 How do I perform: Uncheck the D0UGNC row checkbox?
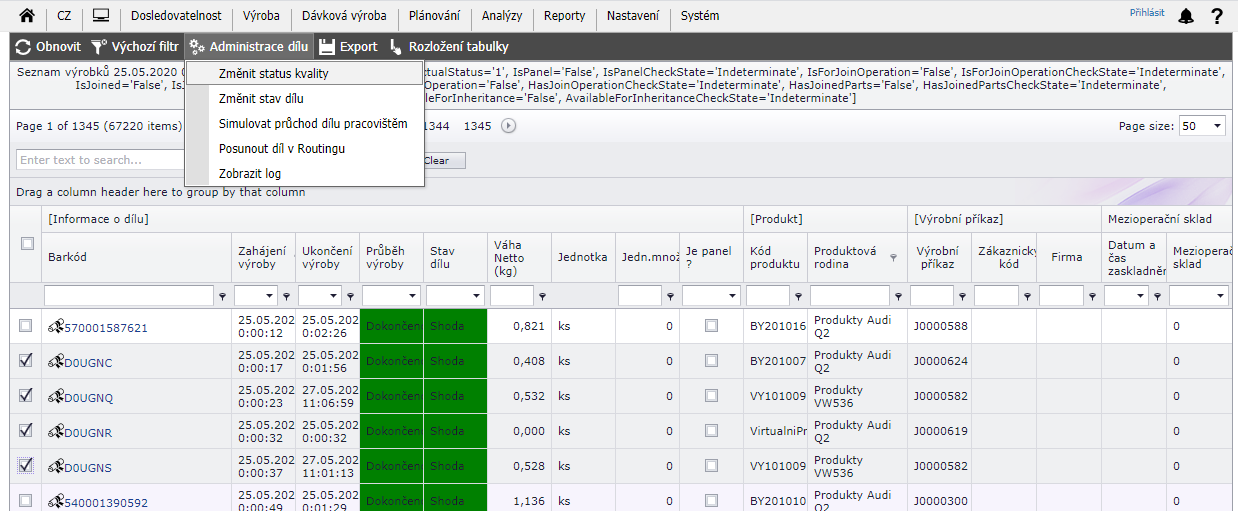(27, 361)
